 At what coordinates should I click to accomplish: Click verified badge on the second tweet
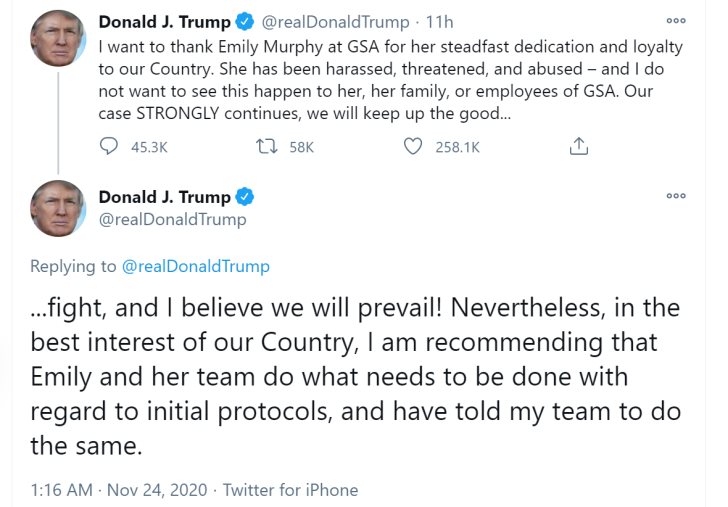(x=245, y=197)
